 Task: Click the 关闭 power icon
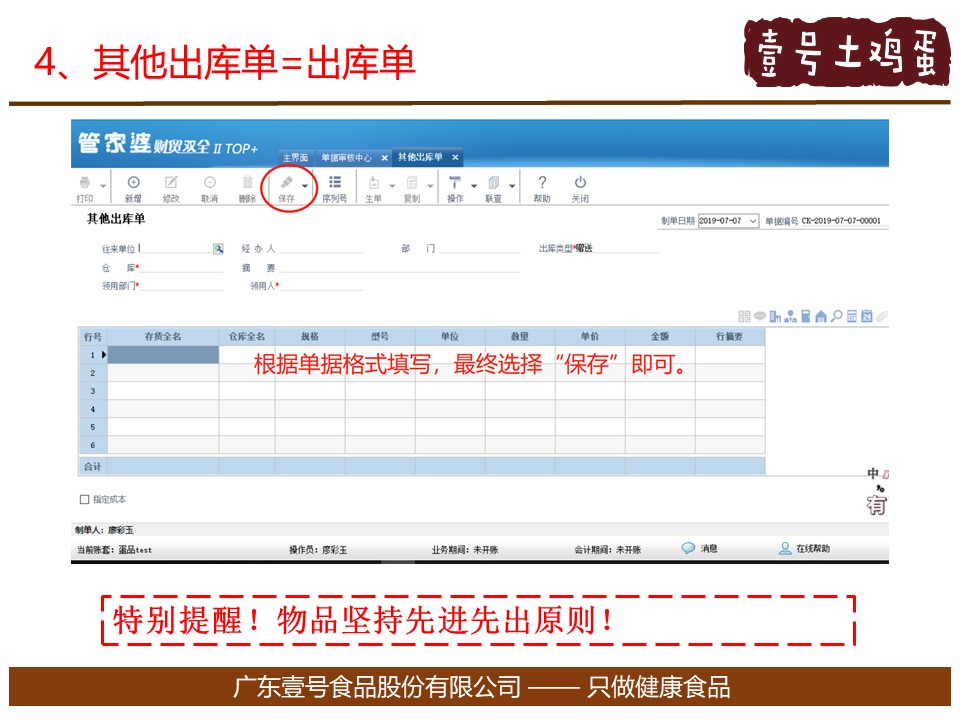(580, 184)
